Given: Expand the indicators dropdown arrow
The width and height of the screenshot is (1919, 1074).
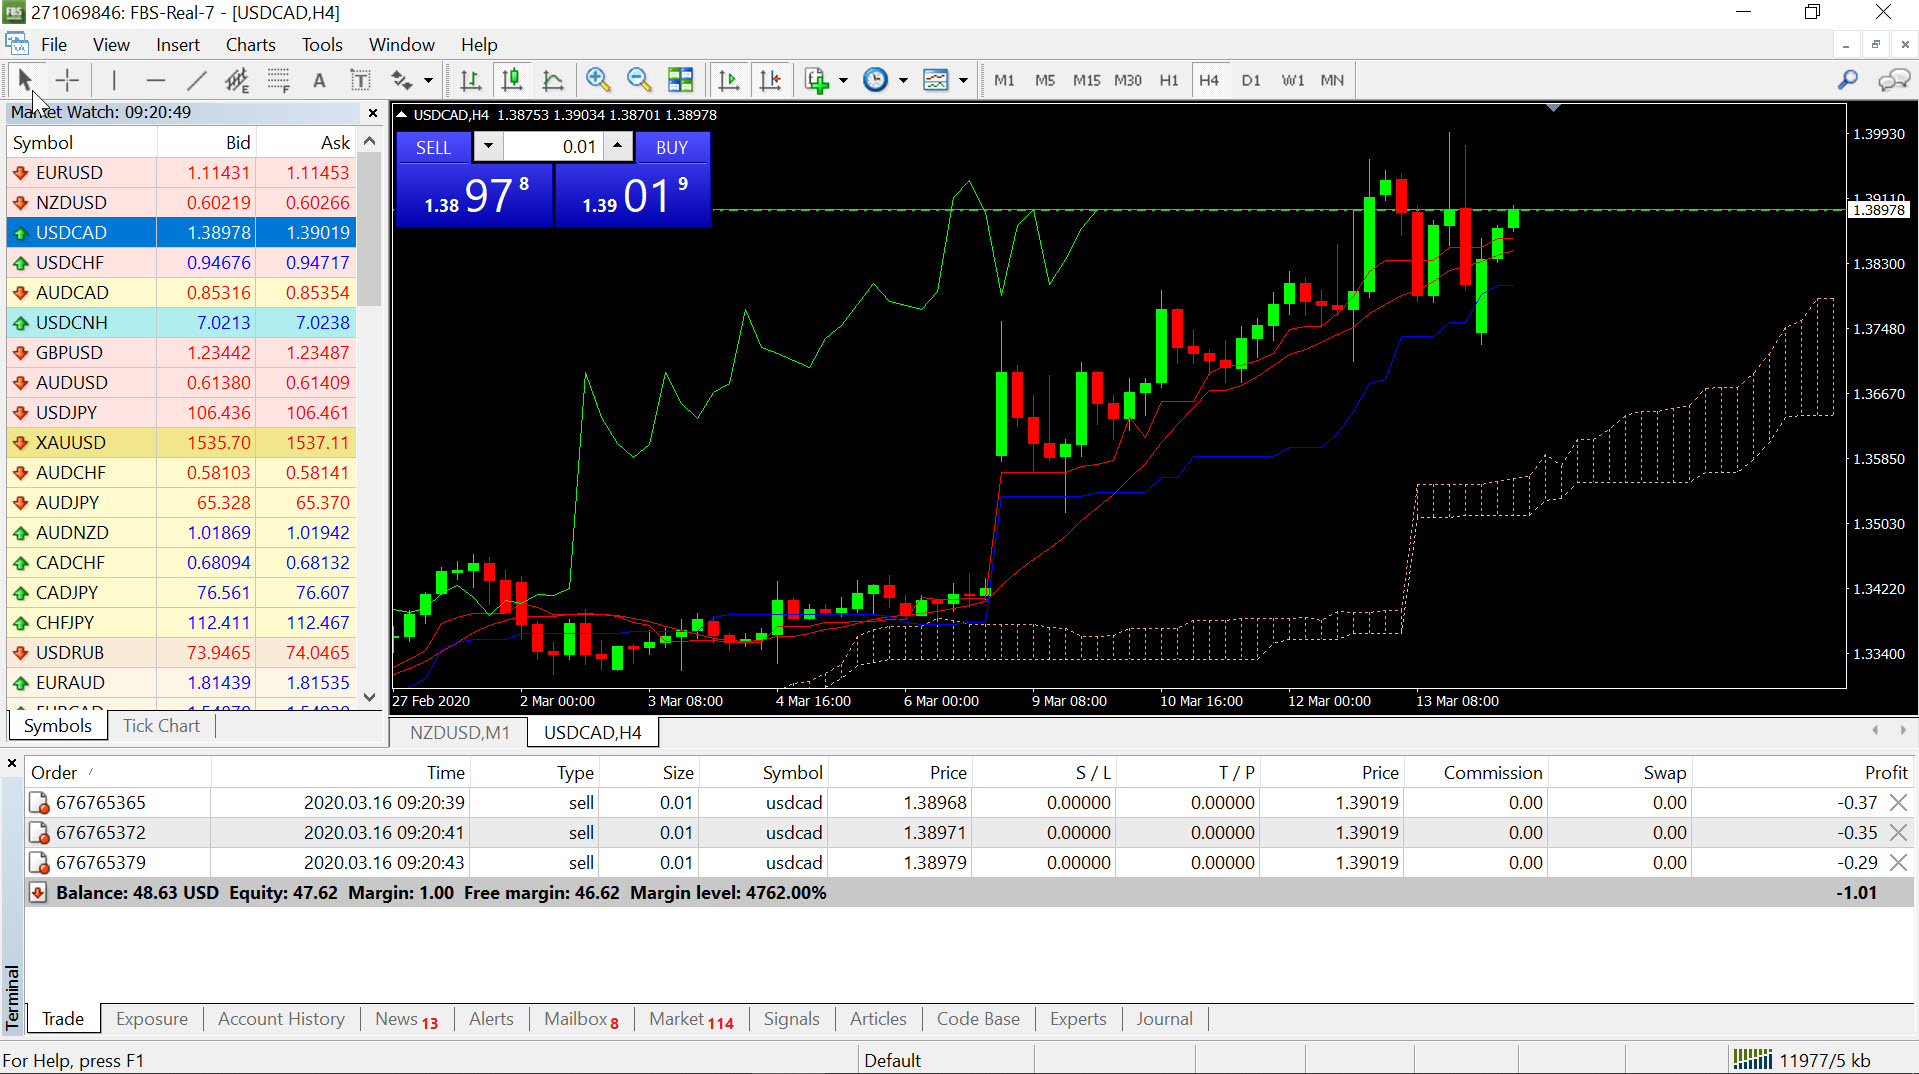Looking at the screenshot, I should pyautogui.click(x=843, y=80).
